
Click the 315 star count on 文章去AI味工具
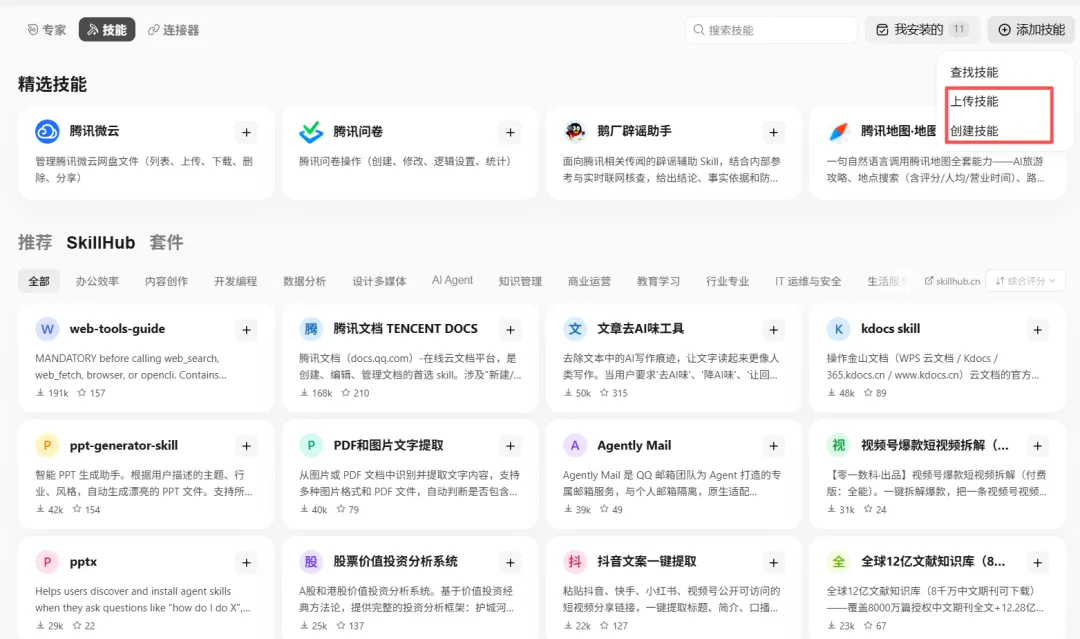(614, 393)
